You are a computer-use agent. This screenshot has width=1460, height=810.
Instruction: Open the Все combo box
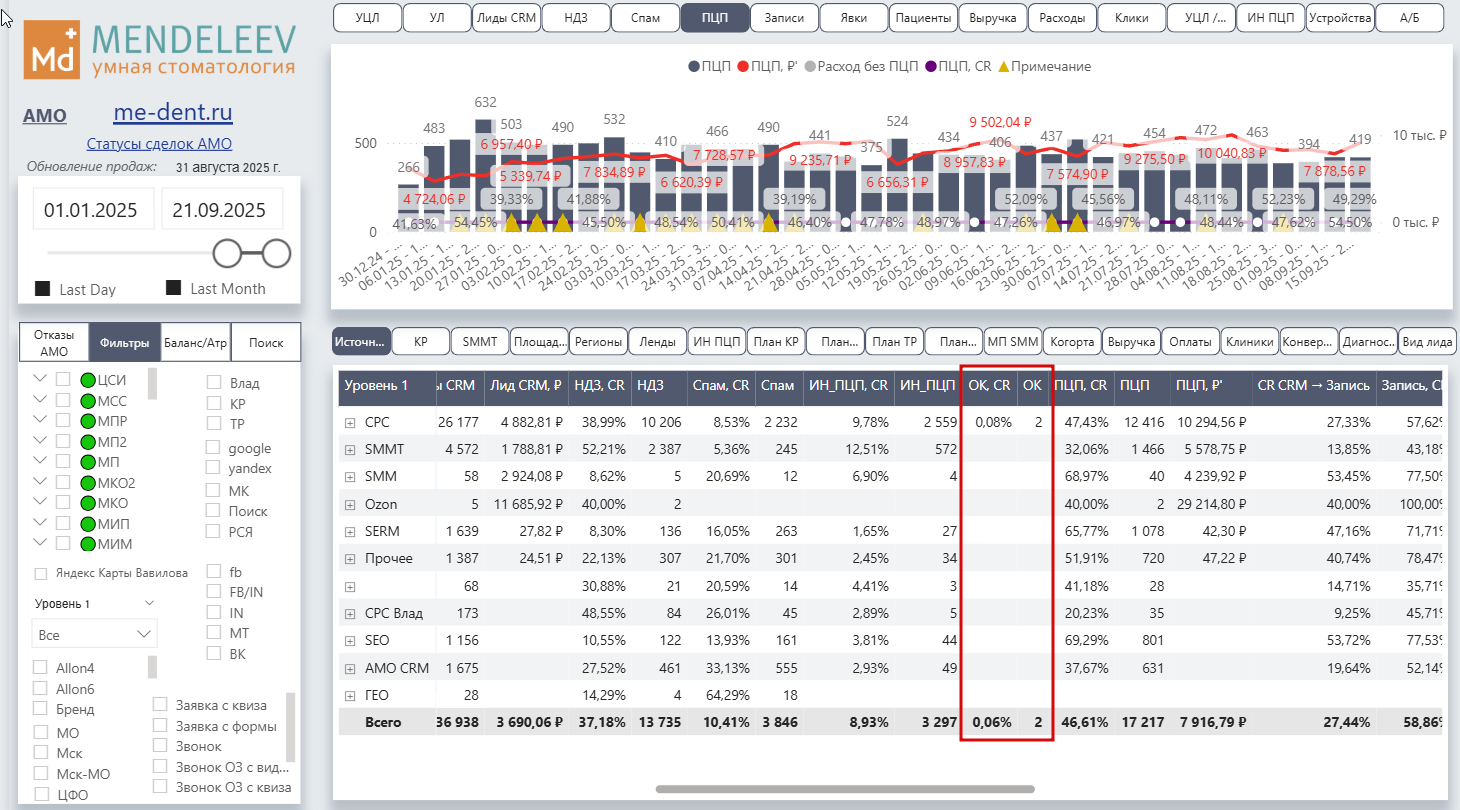point(94,635)
